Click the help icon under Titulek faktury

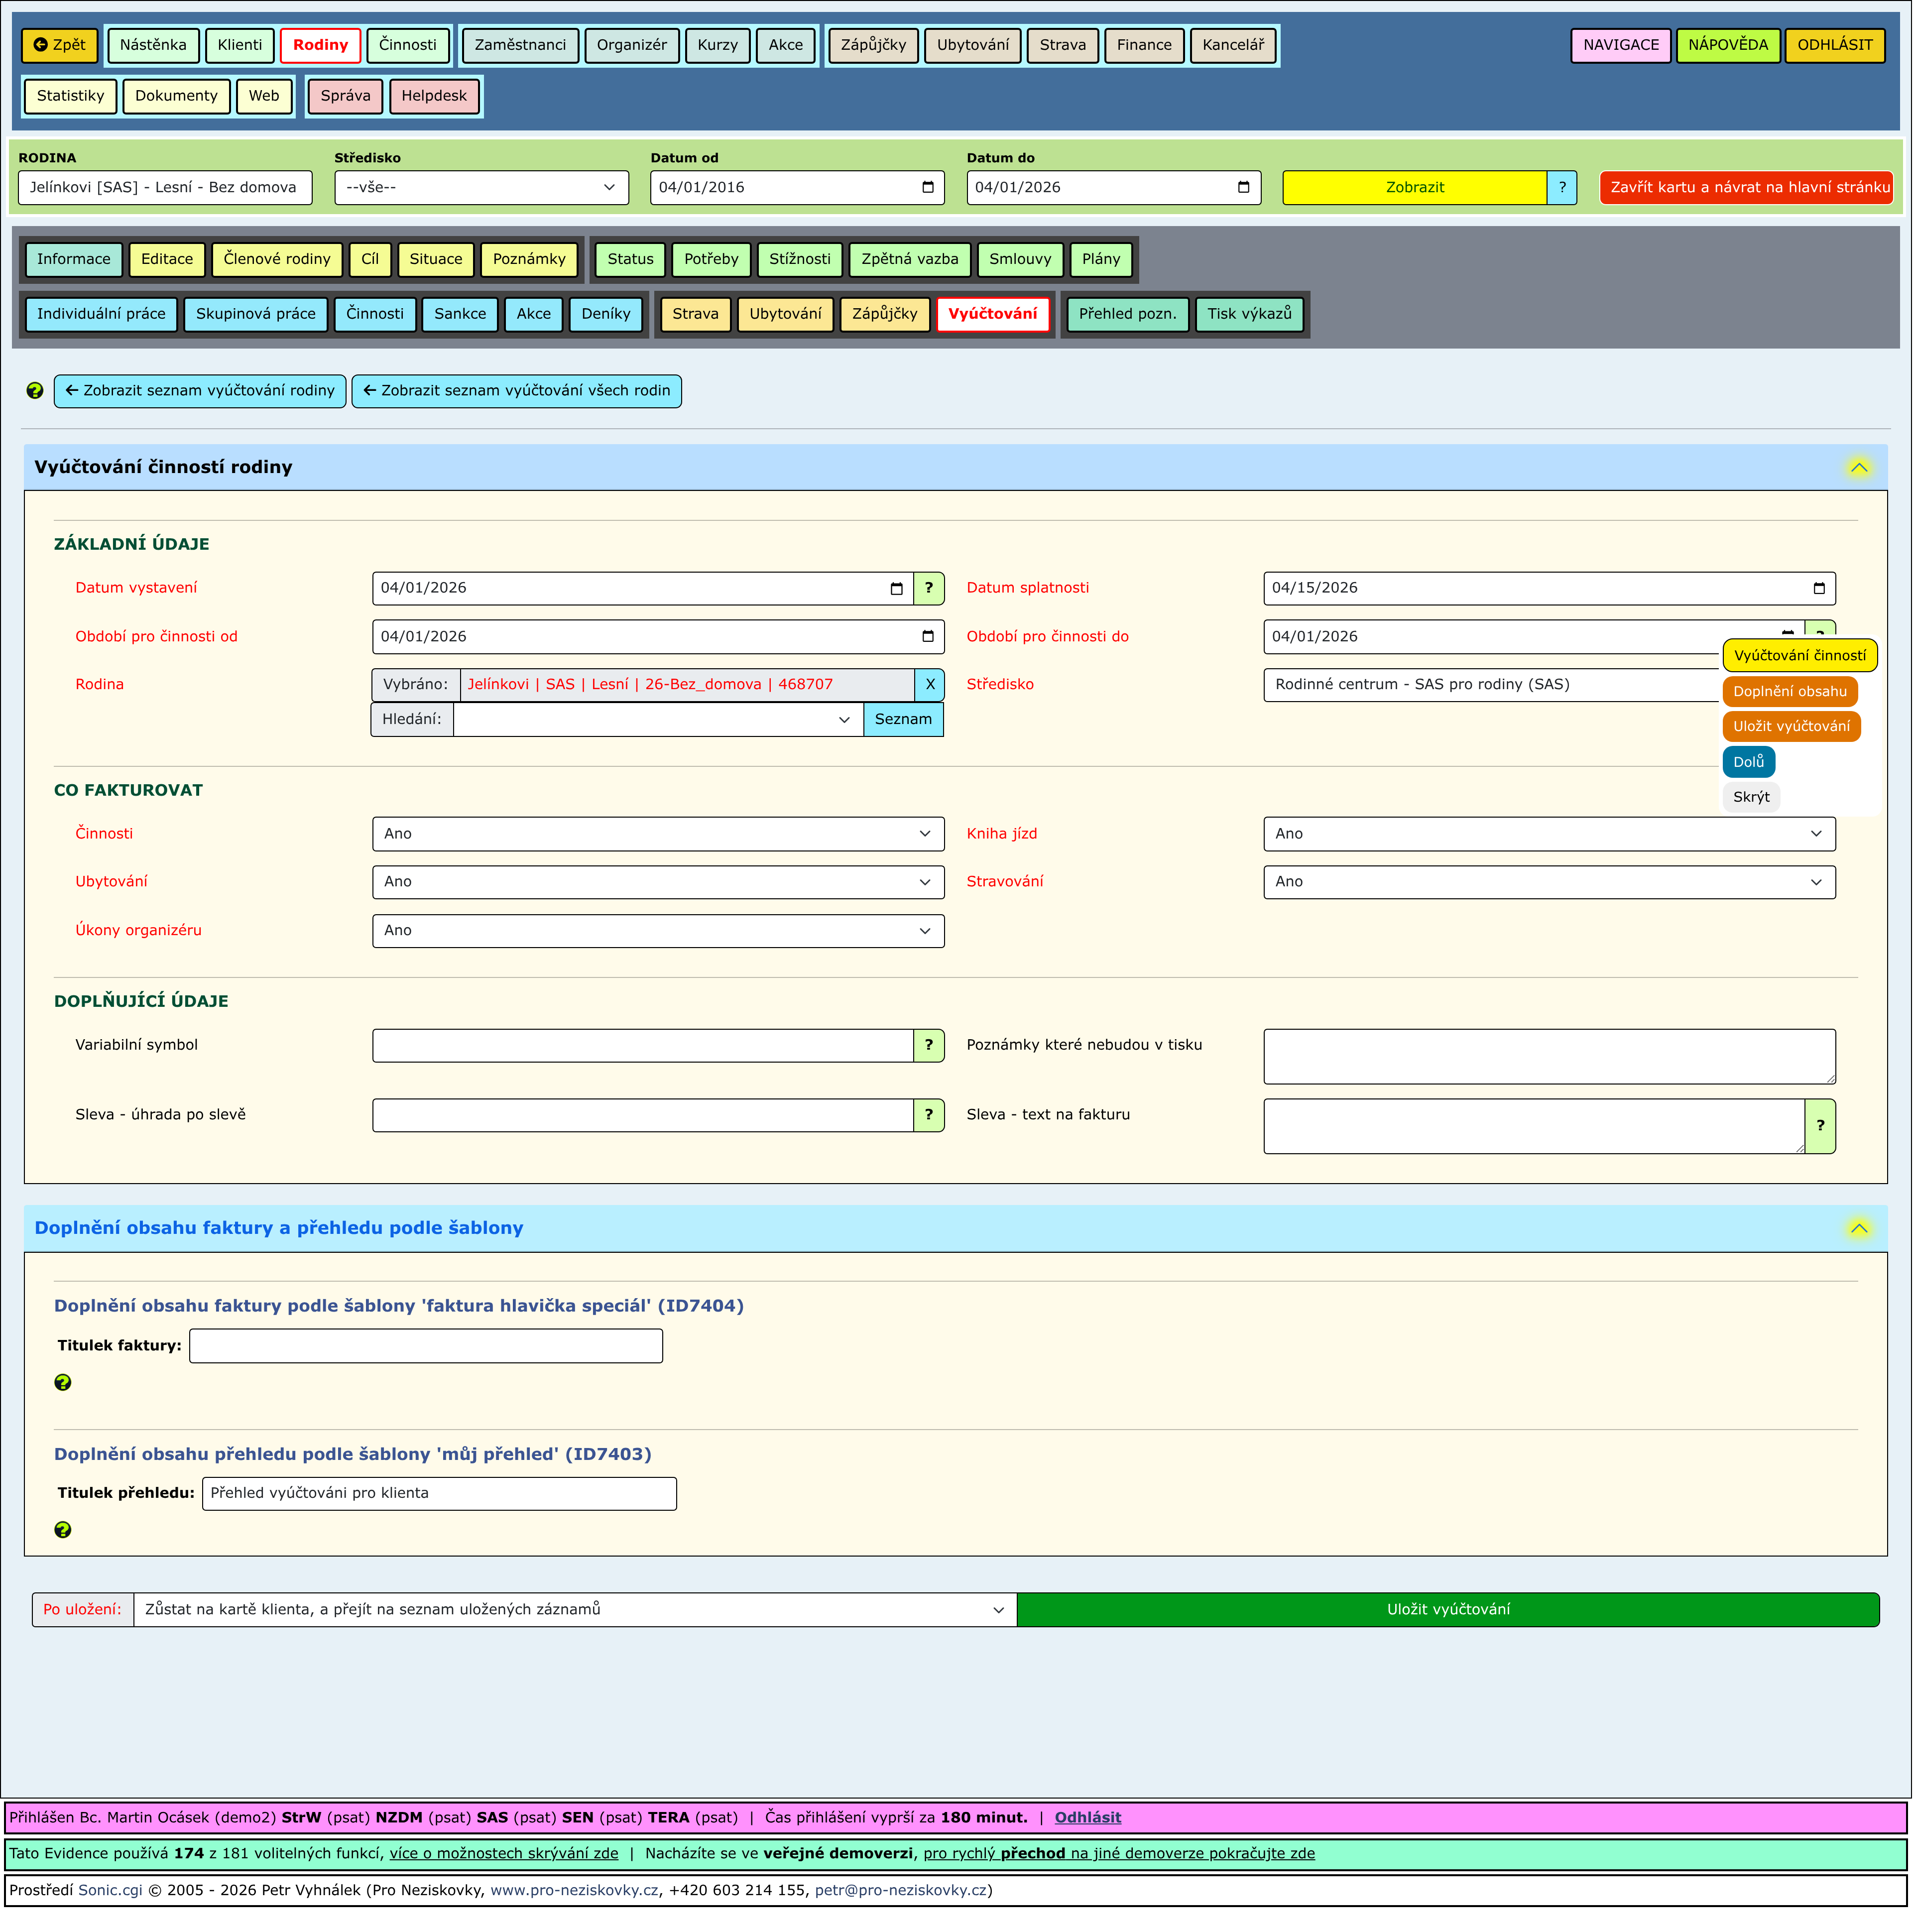pos(63,1383)
